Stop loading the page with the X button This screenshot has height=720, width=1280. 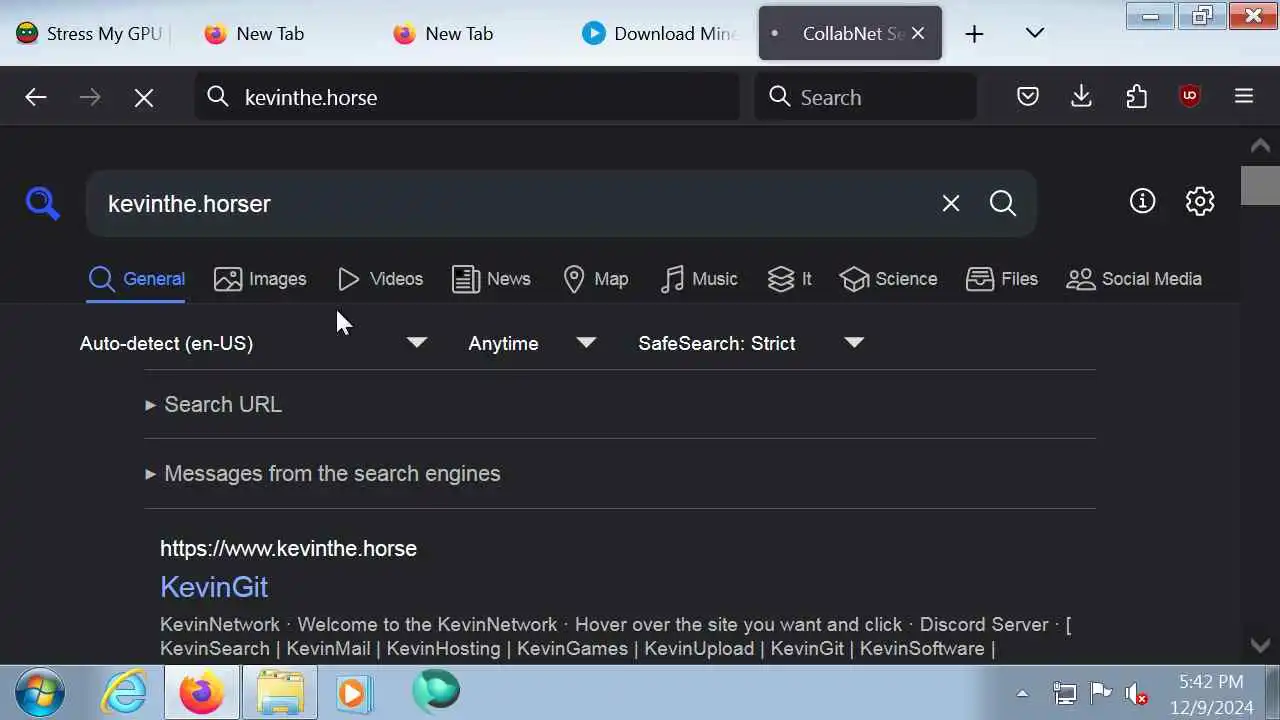144,97
